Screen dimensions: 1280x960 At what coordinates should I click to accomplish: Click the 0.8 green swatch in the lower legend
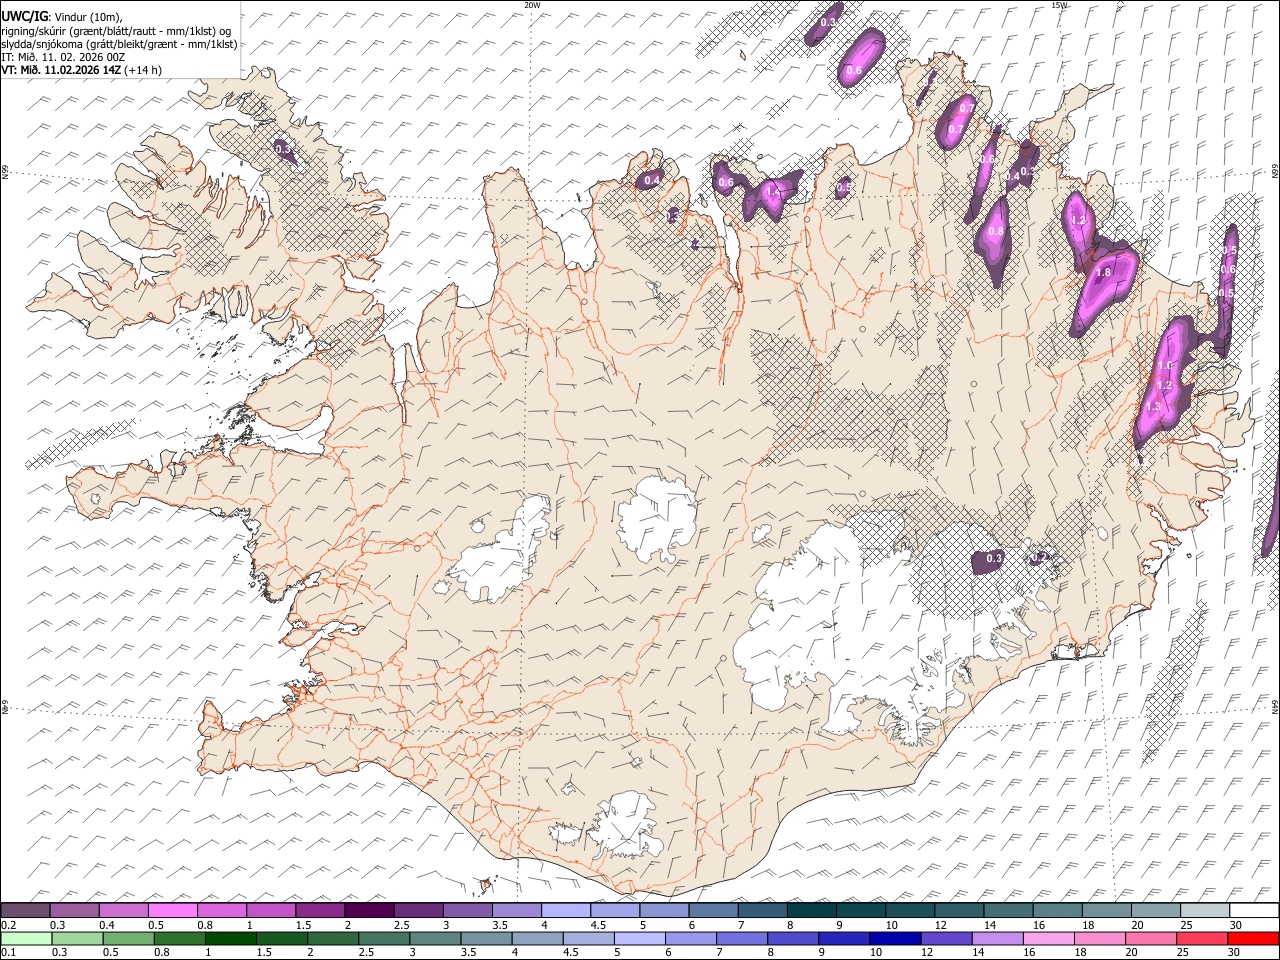(179, 938)
